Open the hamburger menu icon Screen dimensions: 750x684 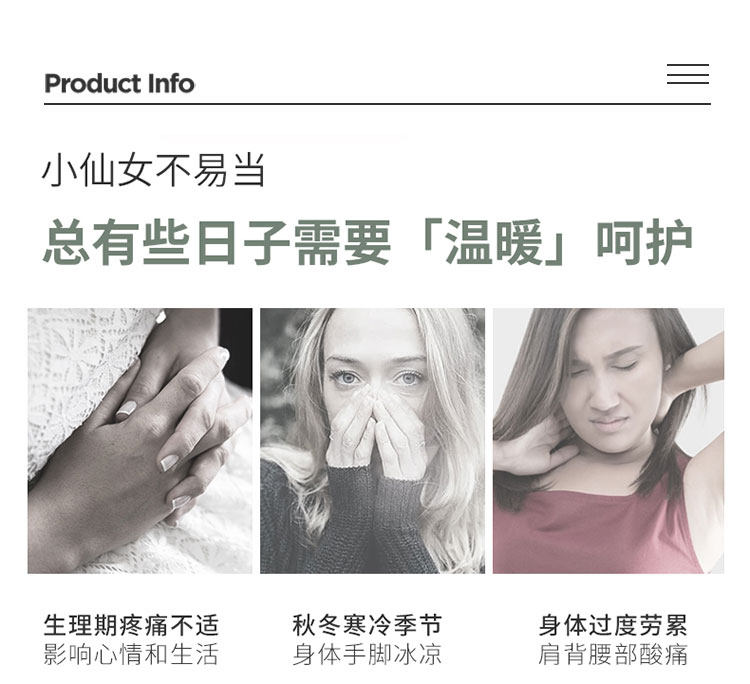coord(688,74)
